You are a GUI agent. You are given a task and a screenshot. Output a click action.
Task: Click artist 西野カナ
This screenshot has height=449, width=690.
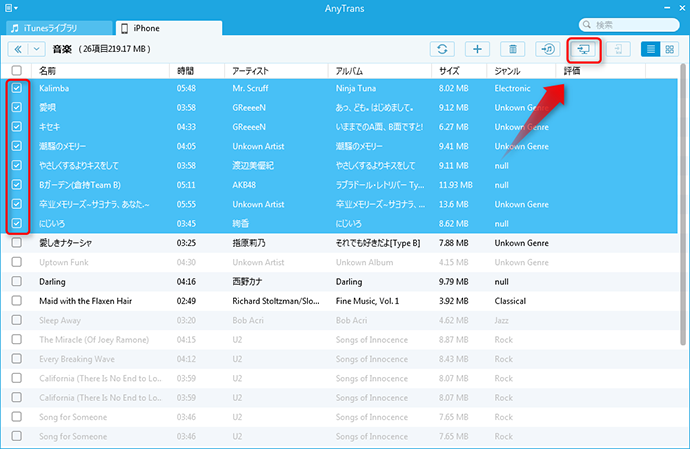247,282
